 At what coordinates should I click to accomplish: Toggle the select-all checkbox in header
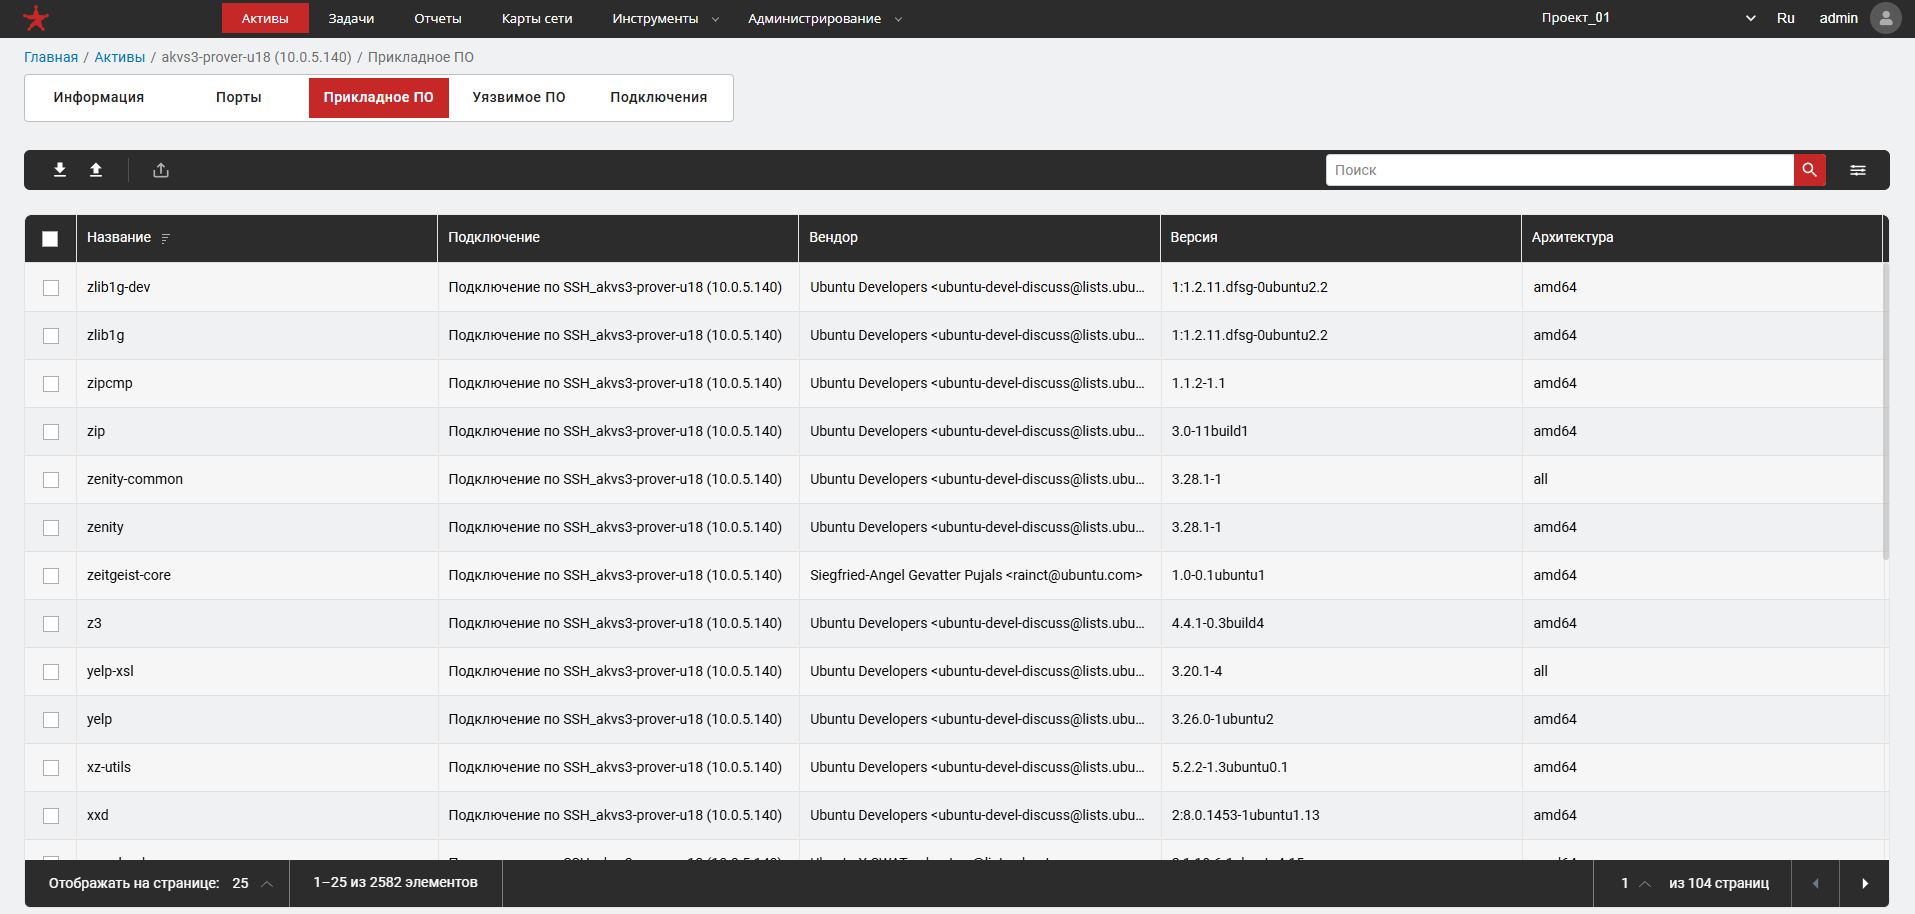50,238
